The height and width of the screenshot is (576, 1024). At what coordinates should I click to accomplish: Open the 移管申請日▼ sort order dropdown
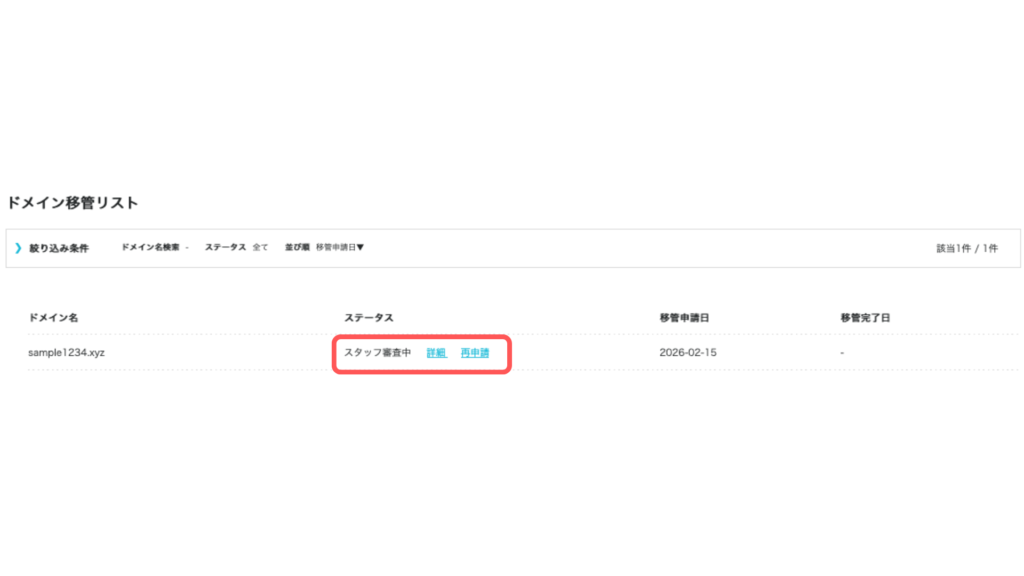[340, 247]
